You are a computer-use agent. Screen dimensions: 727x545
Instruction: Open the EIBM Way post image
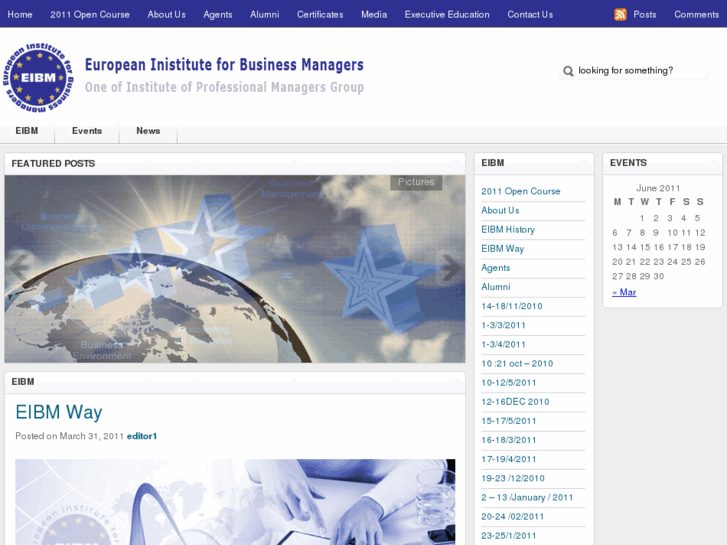tap(235, 502)
